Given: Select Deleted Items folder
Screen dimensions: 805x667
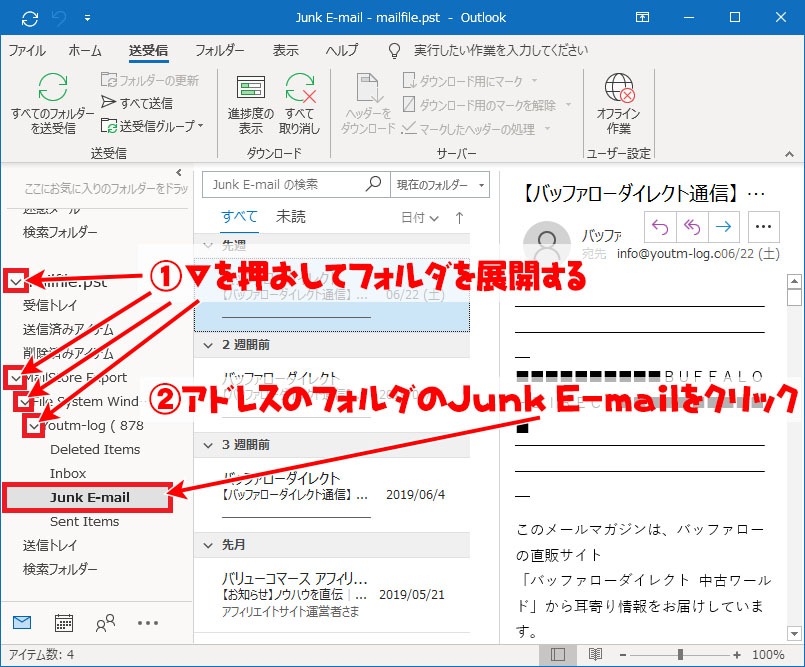Looking at the screenshot, I should coord(95,449).
